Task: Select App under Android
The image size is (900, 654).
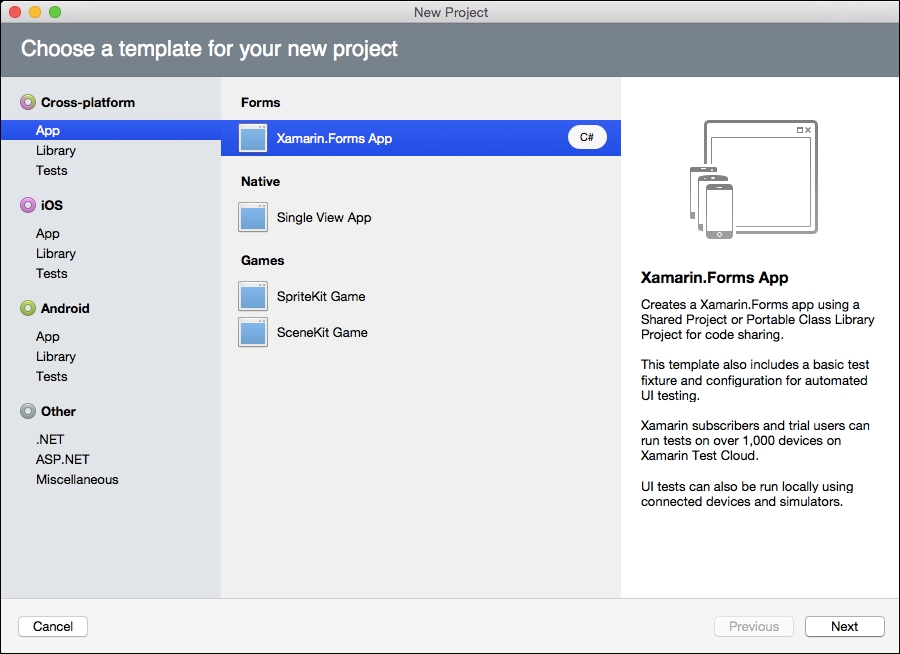Action: tap(48, 336)
